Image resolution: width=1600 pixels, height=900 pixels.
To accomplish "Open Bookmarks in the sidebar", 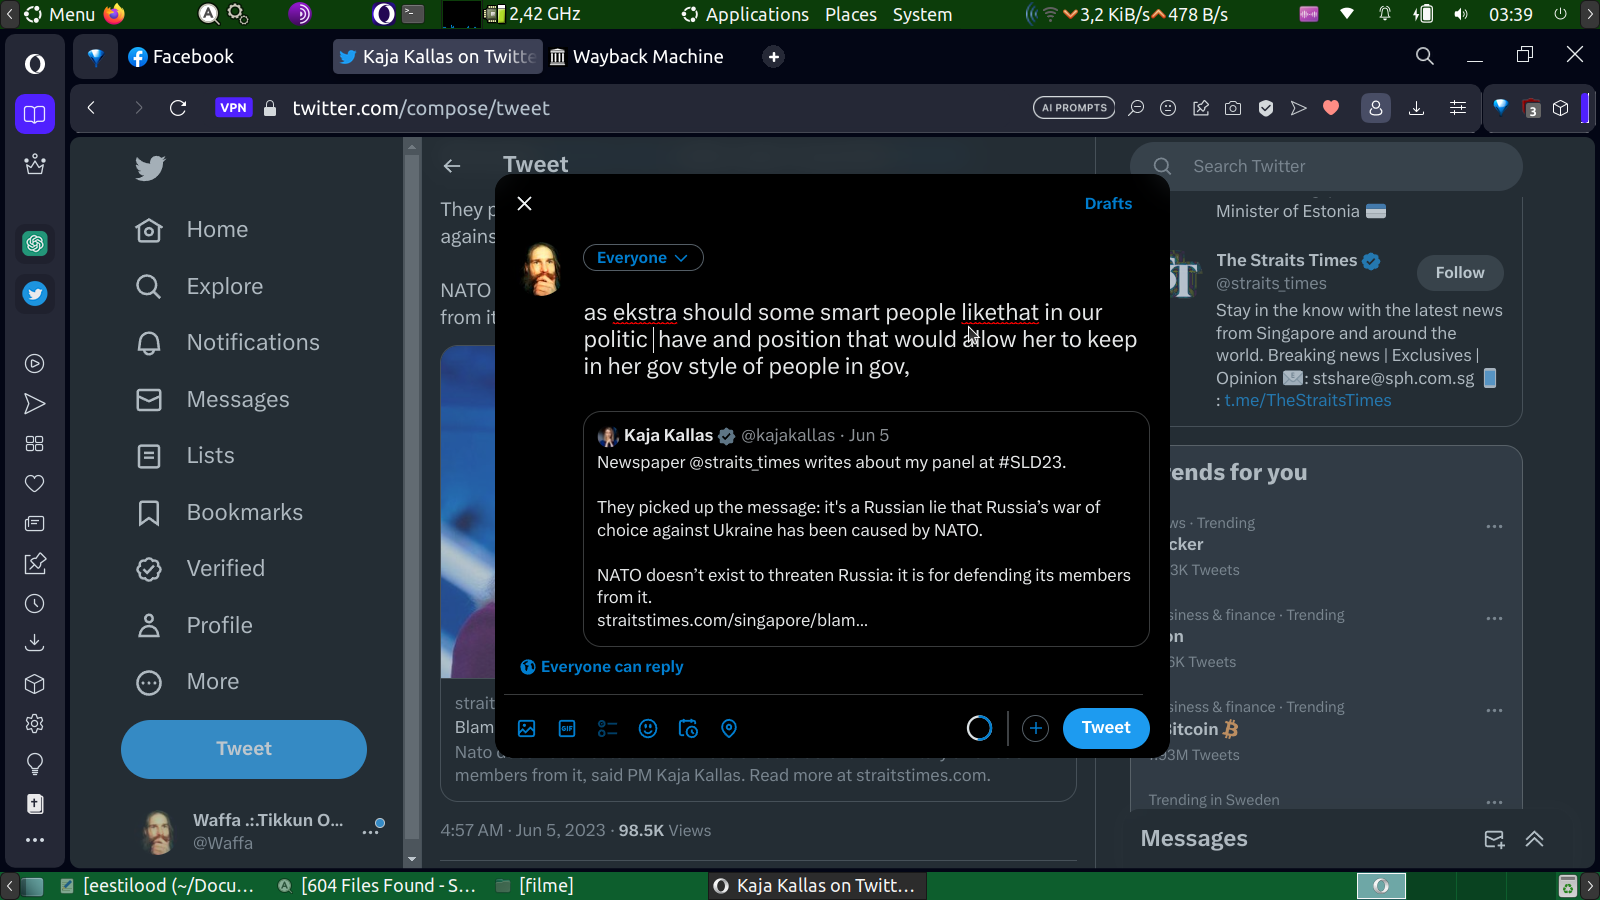I will (x=220, y=513).
